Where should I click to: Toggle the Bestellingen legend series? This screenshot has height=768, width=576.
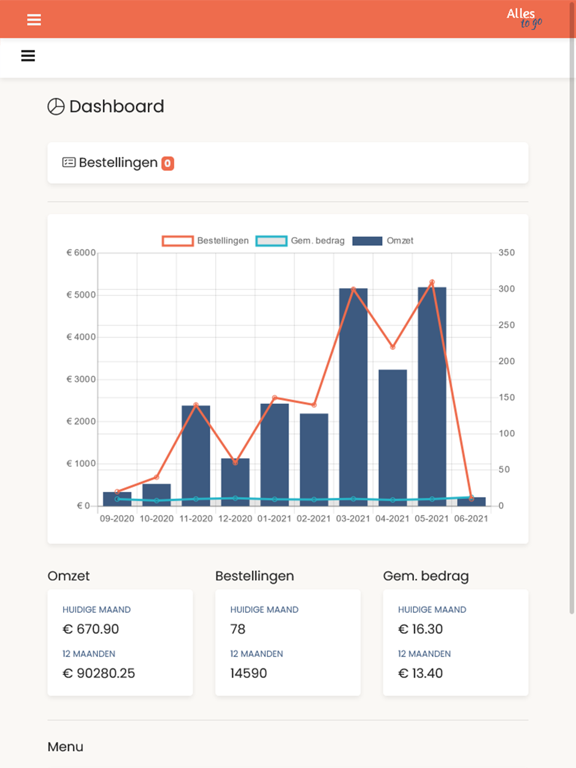click(x=205, y=240)
